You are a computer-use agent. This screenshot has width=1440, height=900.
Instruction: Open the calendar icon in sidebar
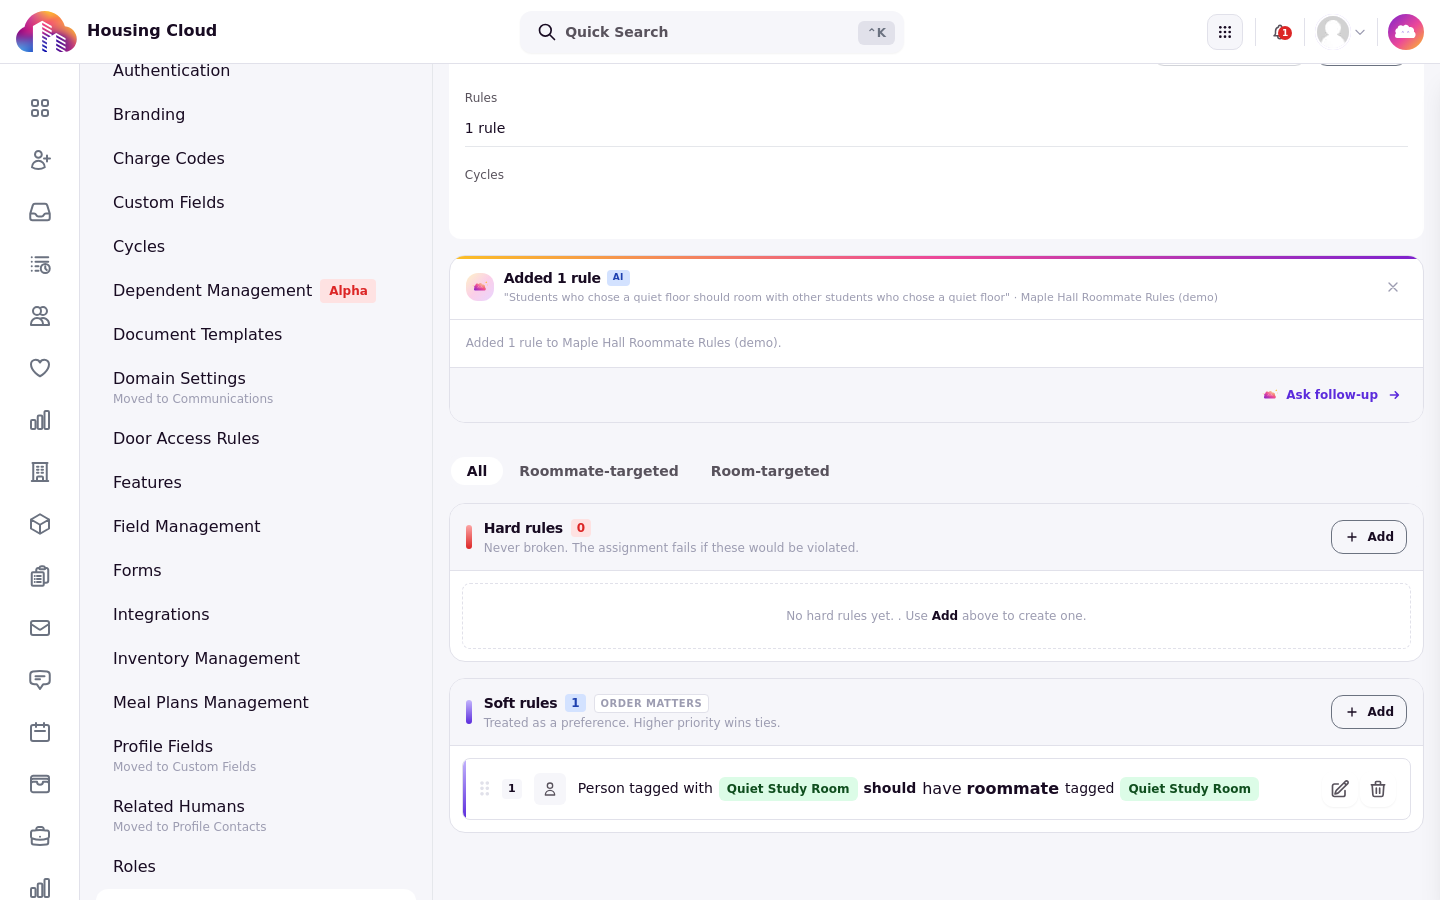(40, 732)
